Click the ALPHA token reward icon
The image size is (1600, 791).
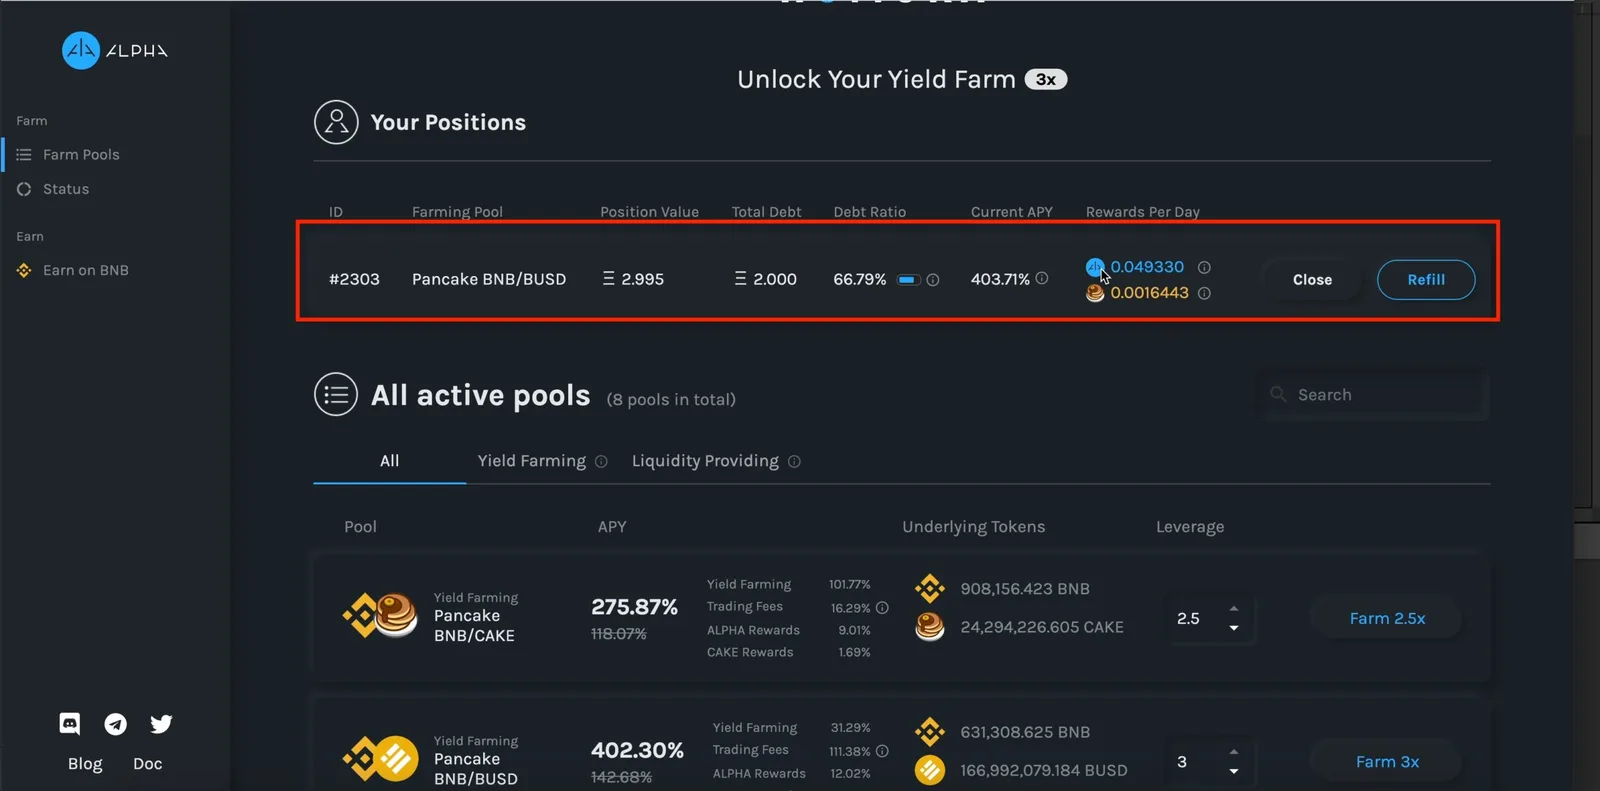[x=1095, y=267]
